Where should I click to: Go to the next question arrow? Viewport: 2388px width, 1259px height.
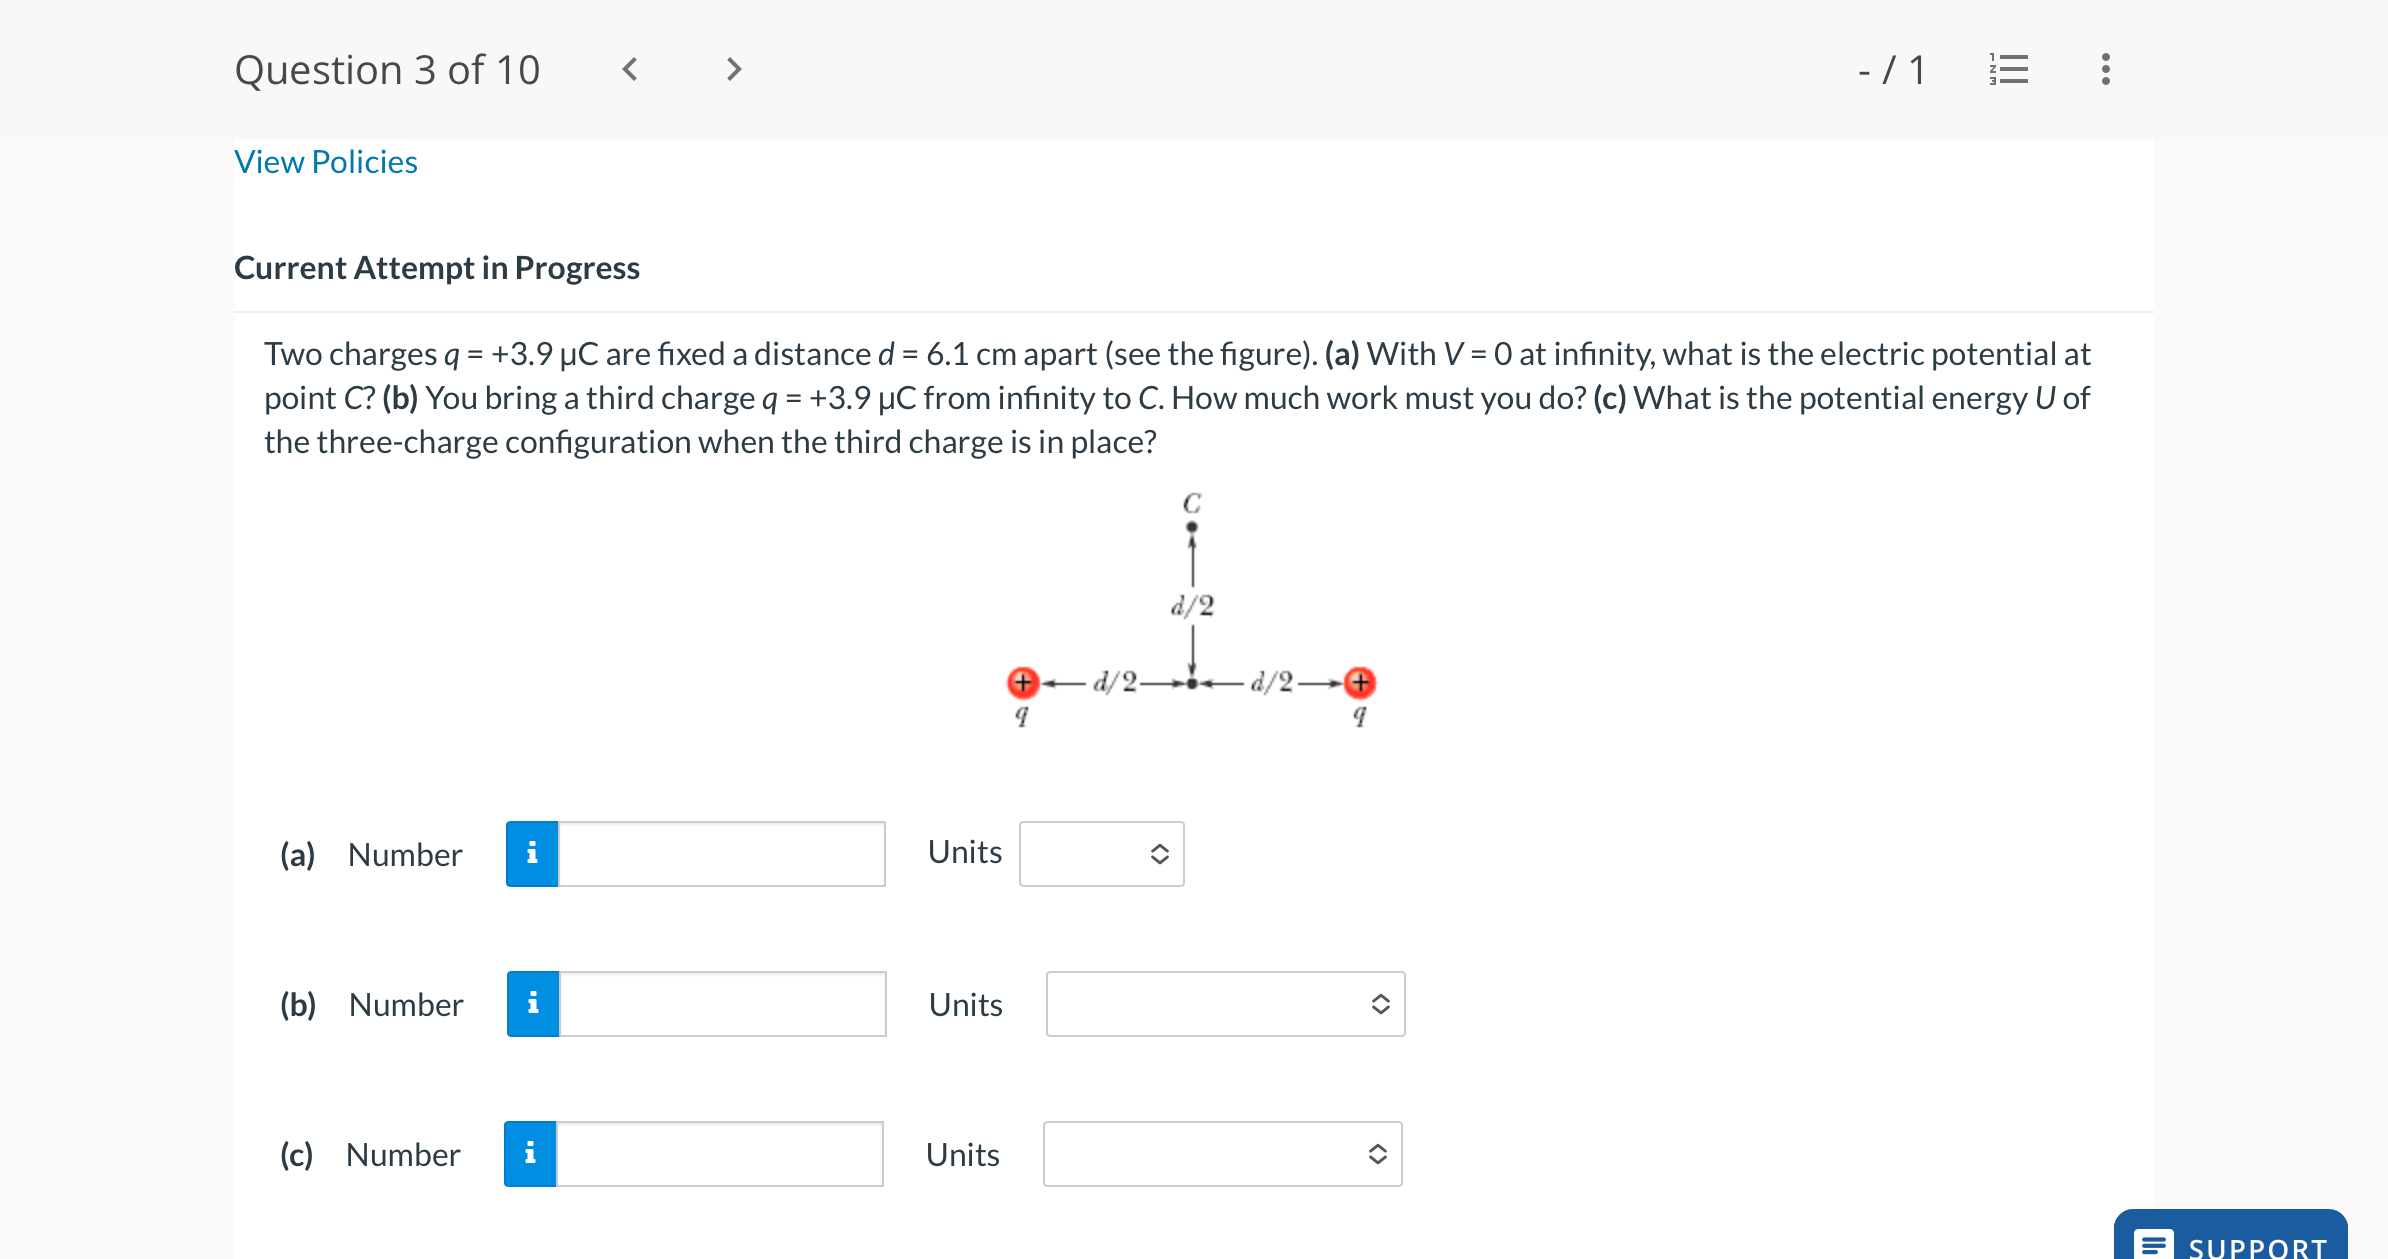tap(734, 69)
